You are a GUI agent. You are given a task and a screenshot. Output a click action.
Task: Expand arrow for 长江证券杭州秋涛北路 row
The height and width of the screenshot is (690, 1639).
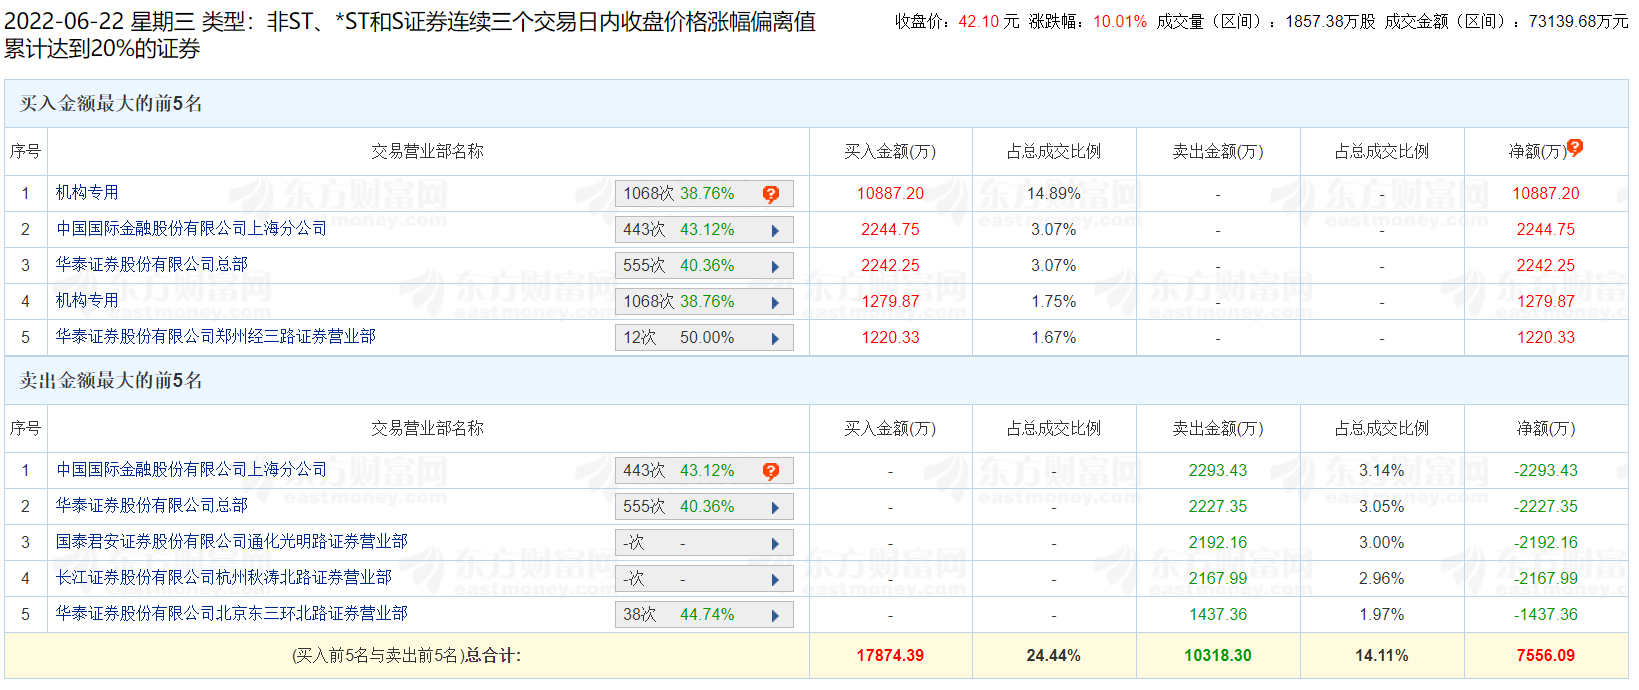click(775, 579)
